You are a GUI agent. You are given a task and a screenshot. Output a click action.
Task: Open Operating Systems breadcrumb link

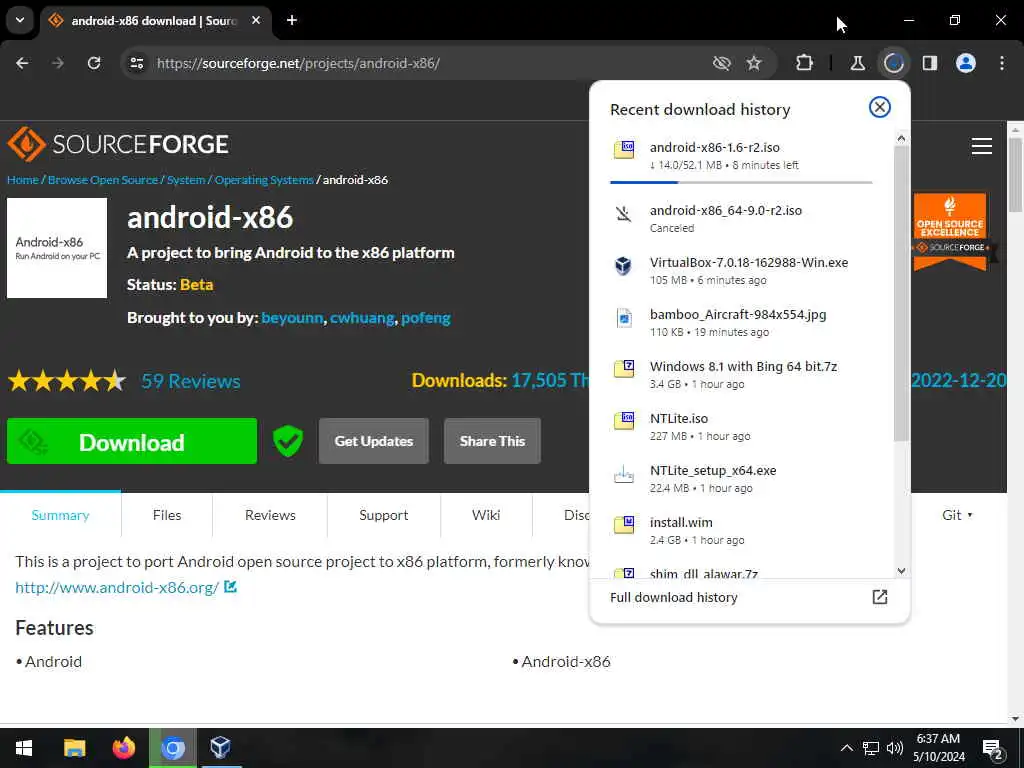coord(264,180)
